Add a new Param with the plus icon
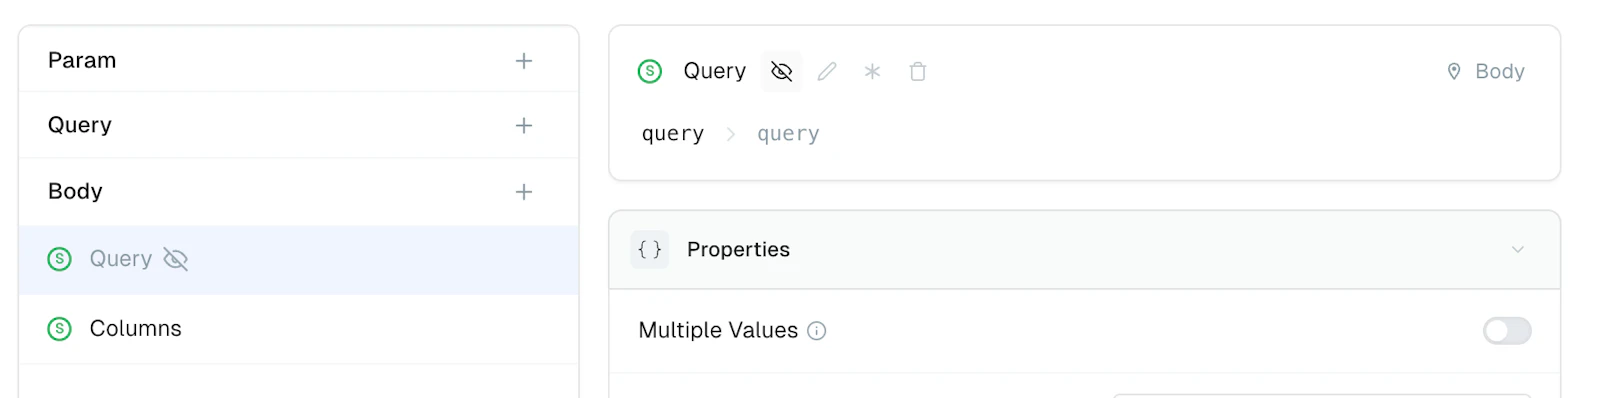The height and width of the screenshot is (398, 1600). point(523,61)
